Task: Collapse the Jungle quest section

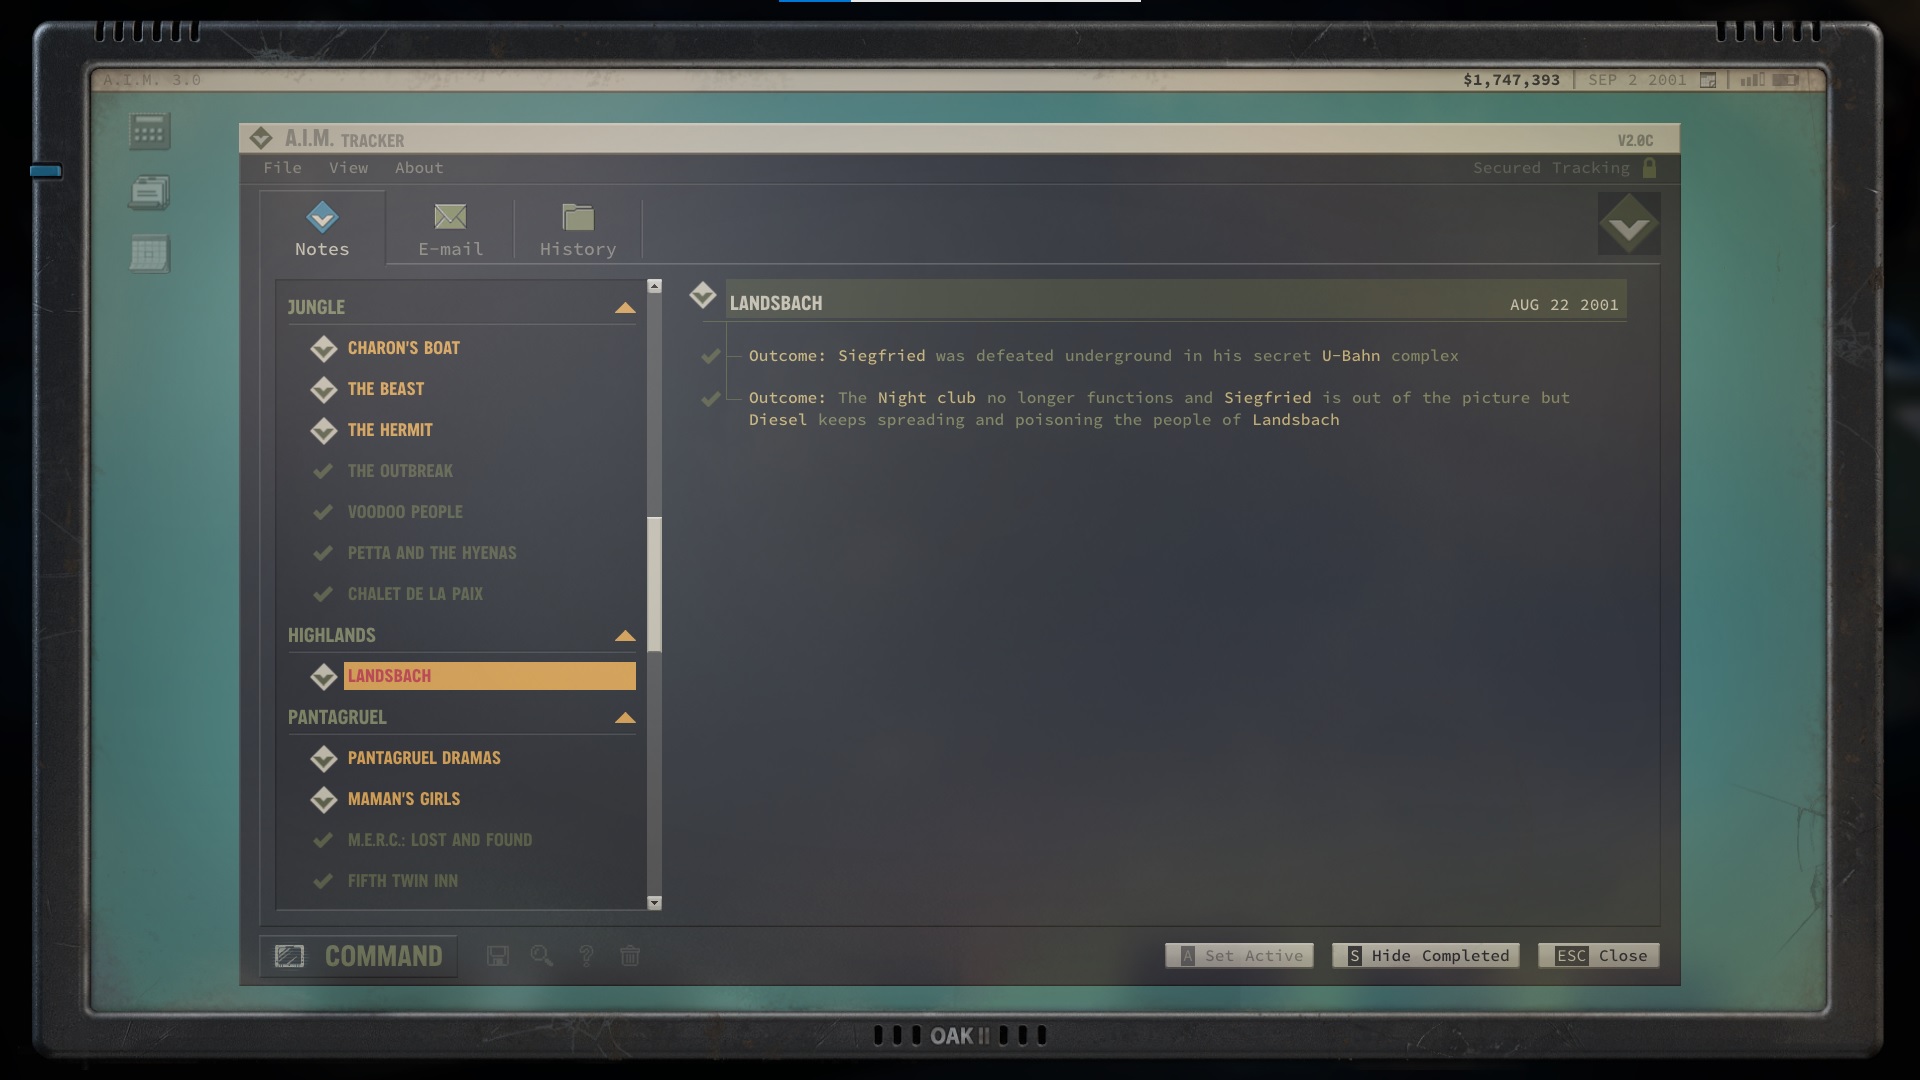Action: coord(625,308)
